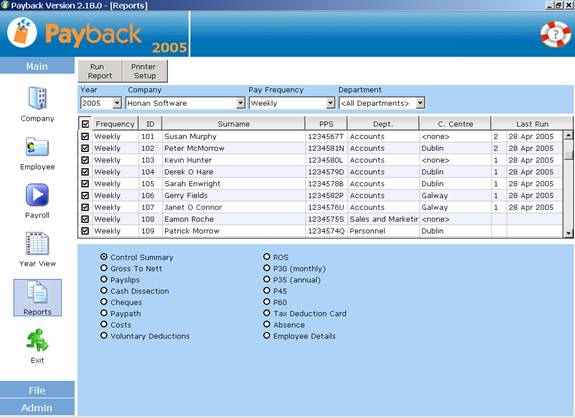Image resolution: width=575 pixels, height=418 pixels.
Task: Click the Sales and Marketing department cell
Action: coord(384,219)
